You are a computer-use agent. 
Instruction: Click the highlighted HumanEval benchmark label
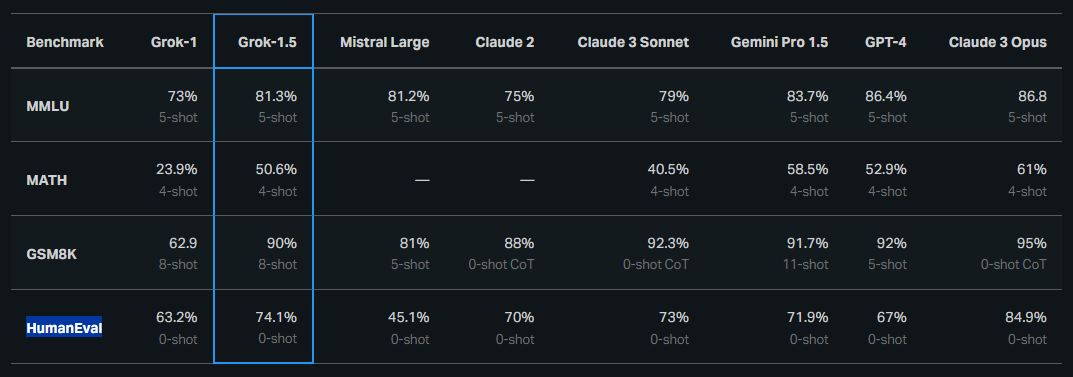(64, 328)
